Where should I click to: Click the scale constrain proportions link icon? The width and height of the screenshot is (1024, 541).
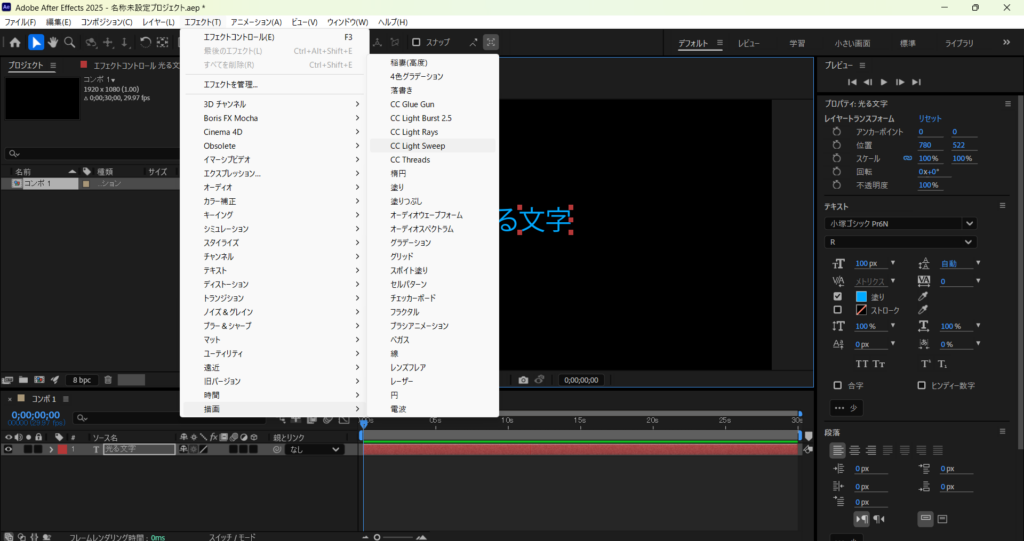(907, 158)
